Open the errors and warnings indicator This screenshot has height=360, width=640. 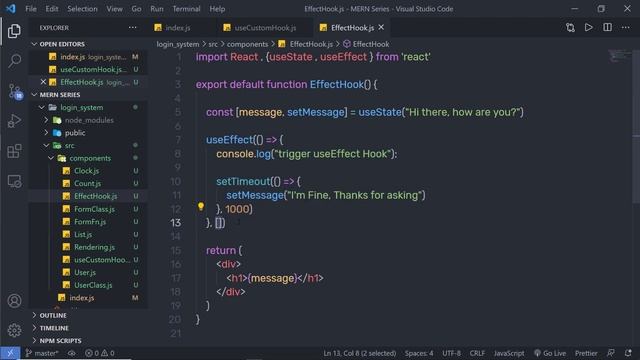point(100,353)
